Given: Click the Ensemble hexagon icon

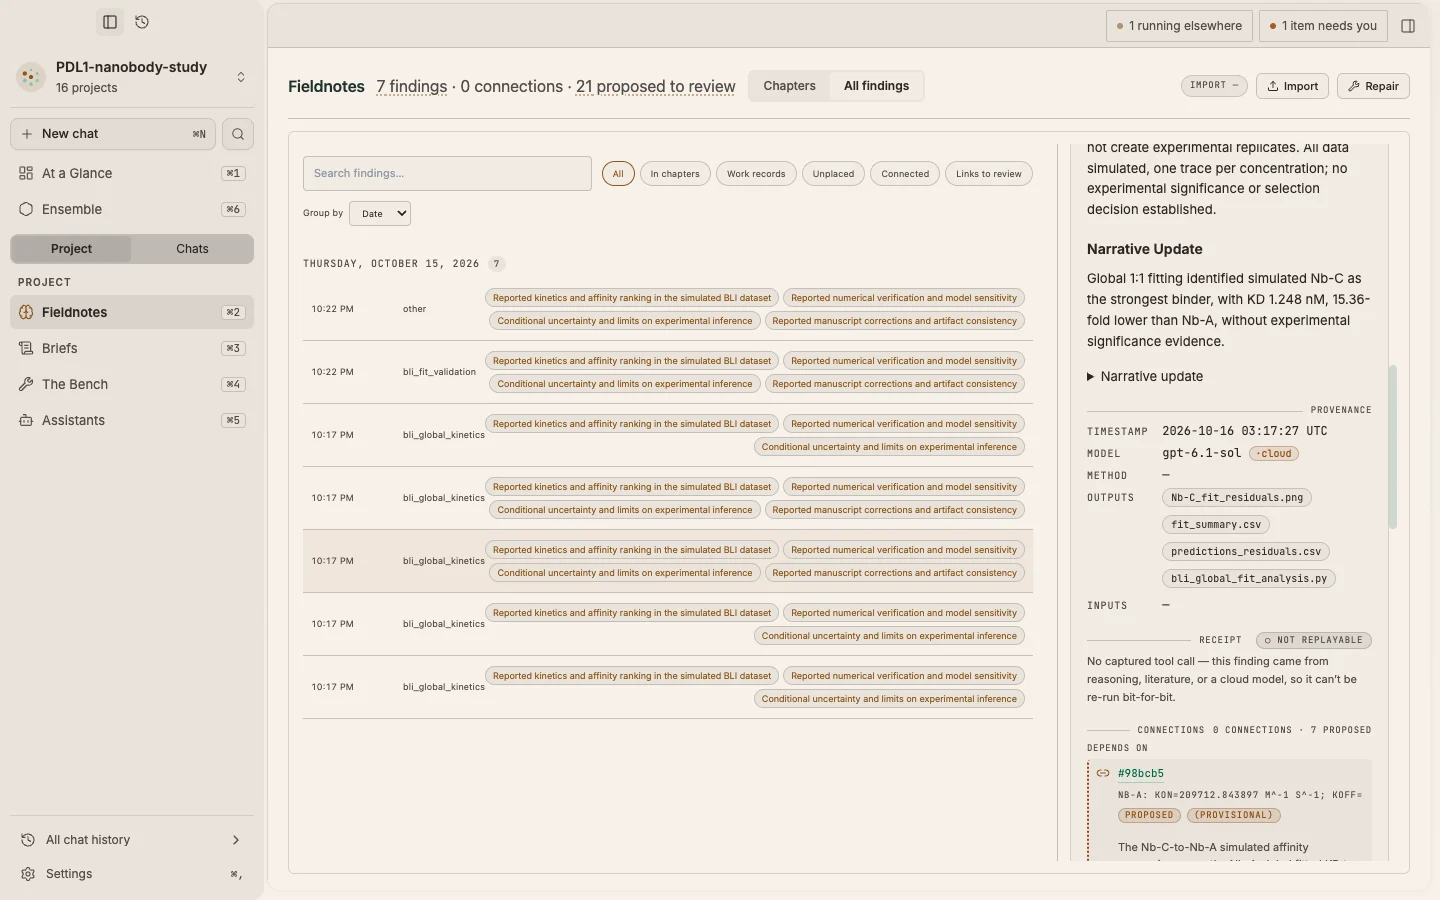Looking at the screenshot, I should click(x=26, y=209).
